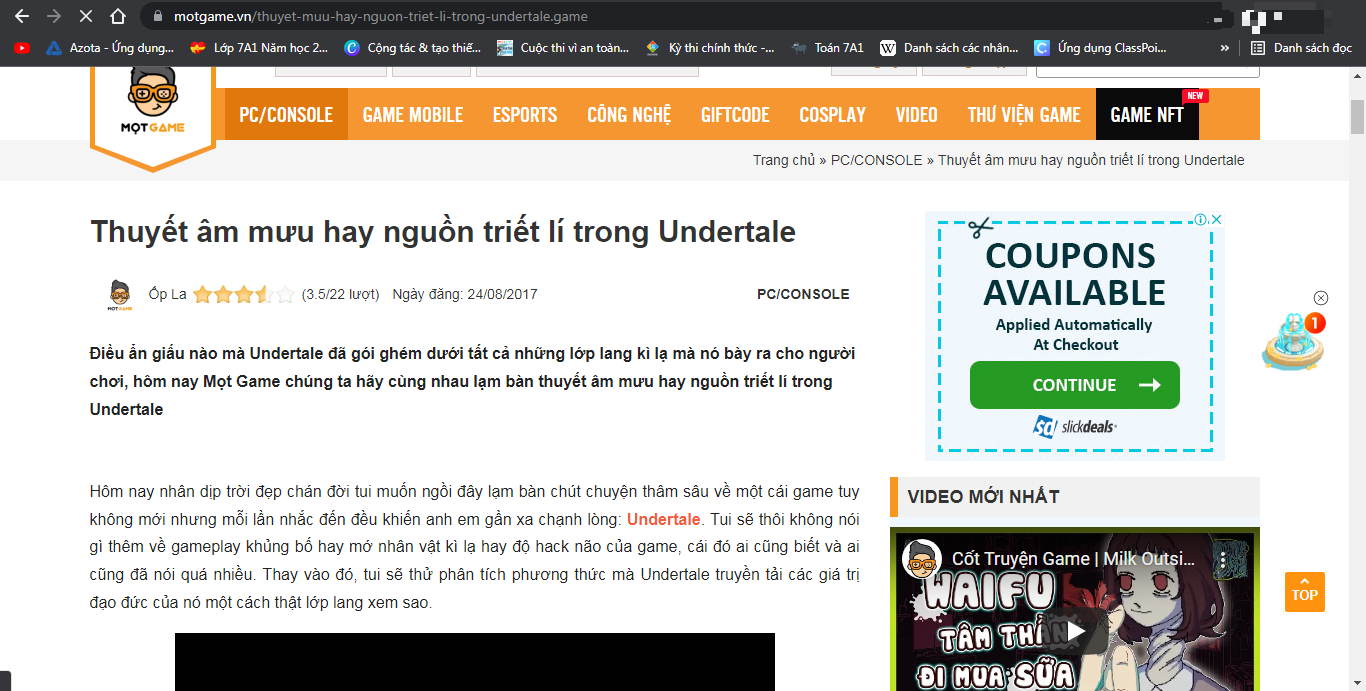Viewport: 1366px width, 691px height.
Task: Open the Danh sách đọc reading list
Action: (x=1302, y=47)
